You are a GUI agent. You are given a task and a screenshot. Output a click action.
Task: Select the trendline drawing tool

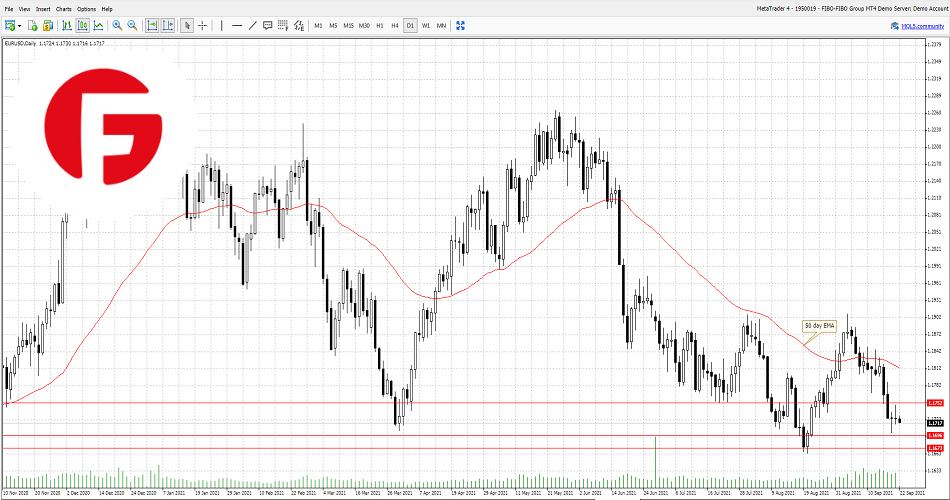point(252,25)
